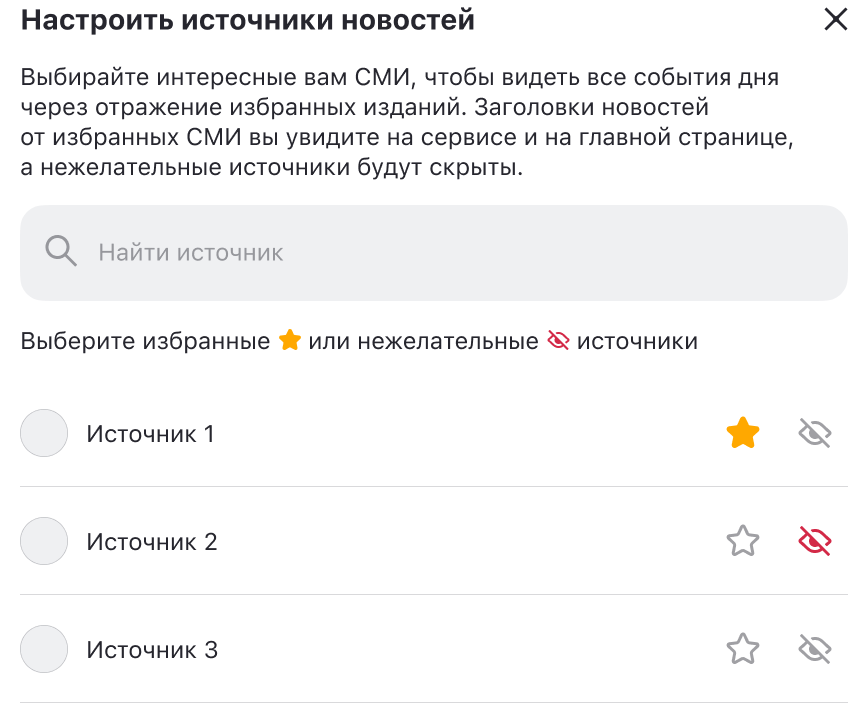Click the magnifier icon in search box
864x714 pixels.
61,251
